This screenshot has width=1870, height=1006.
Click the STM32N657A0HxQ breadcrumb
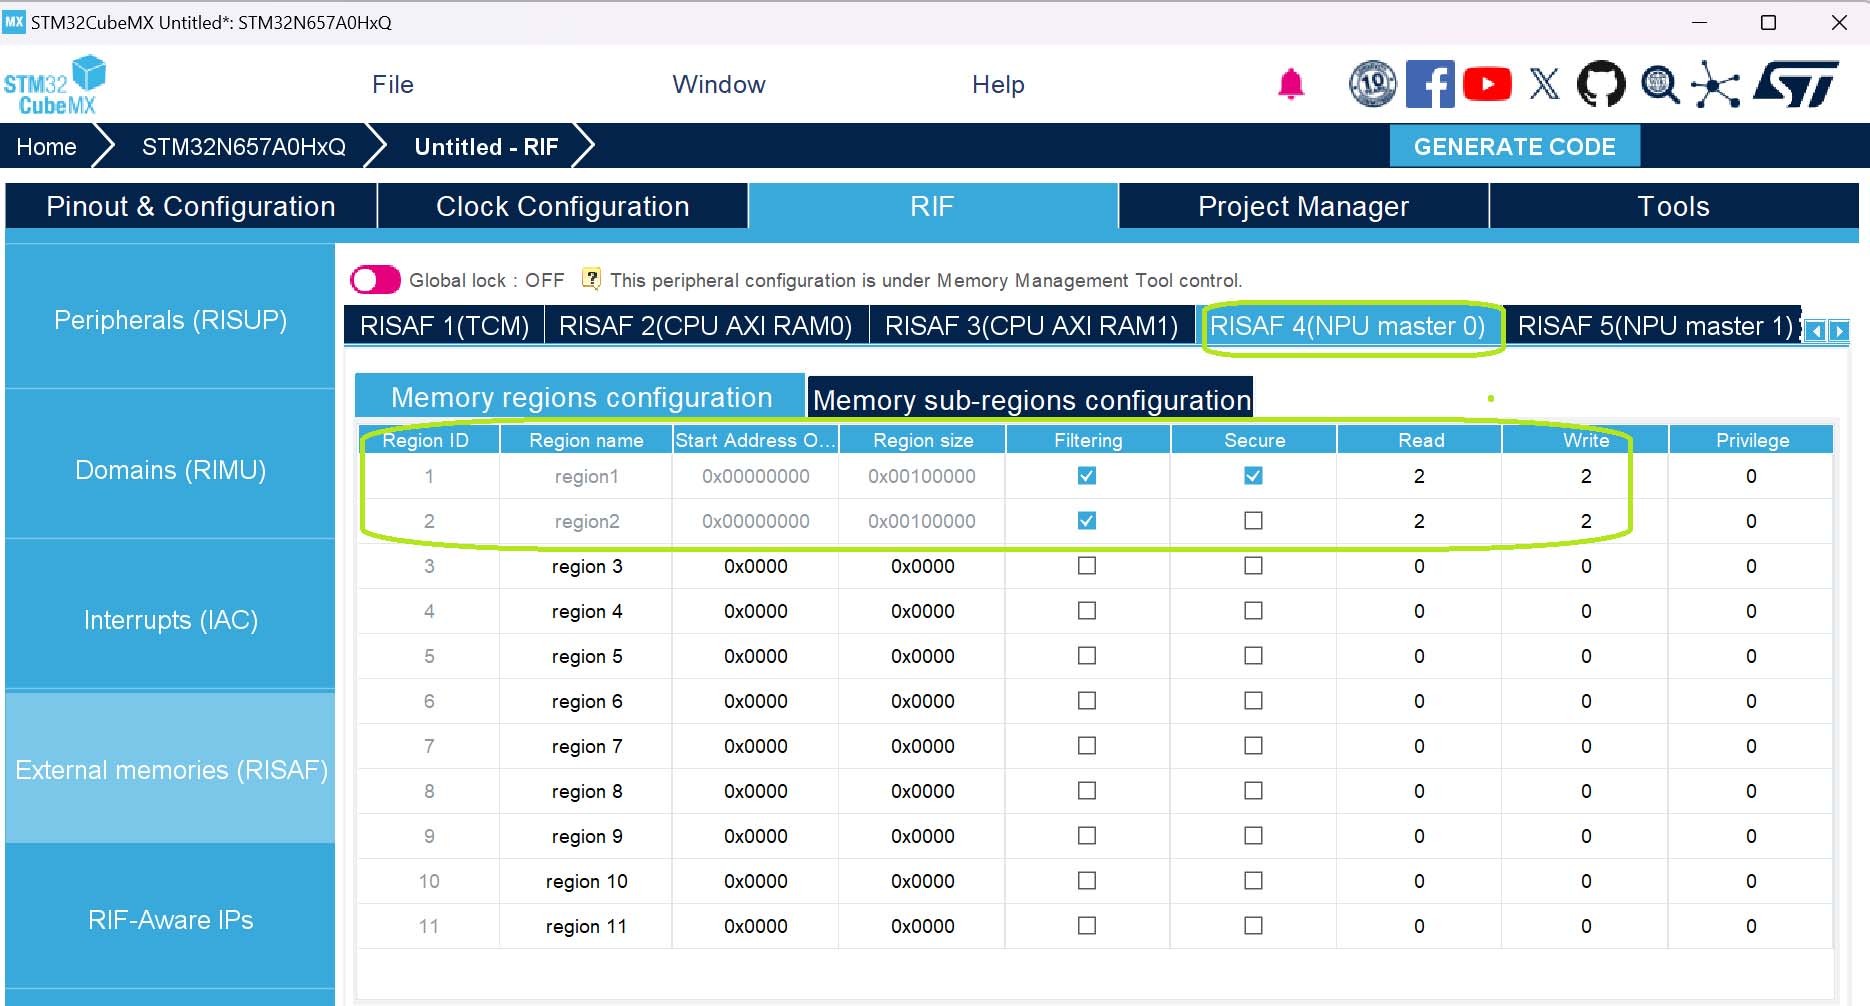point(244,147)
